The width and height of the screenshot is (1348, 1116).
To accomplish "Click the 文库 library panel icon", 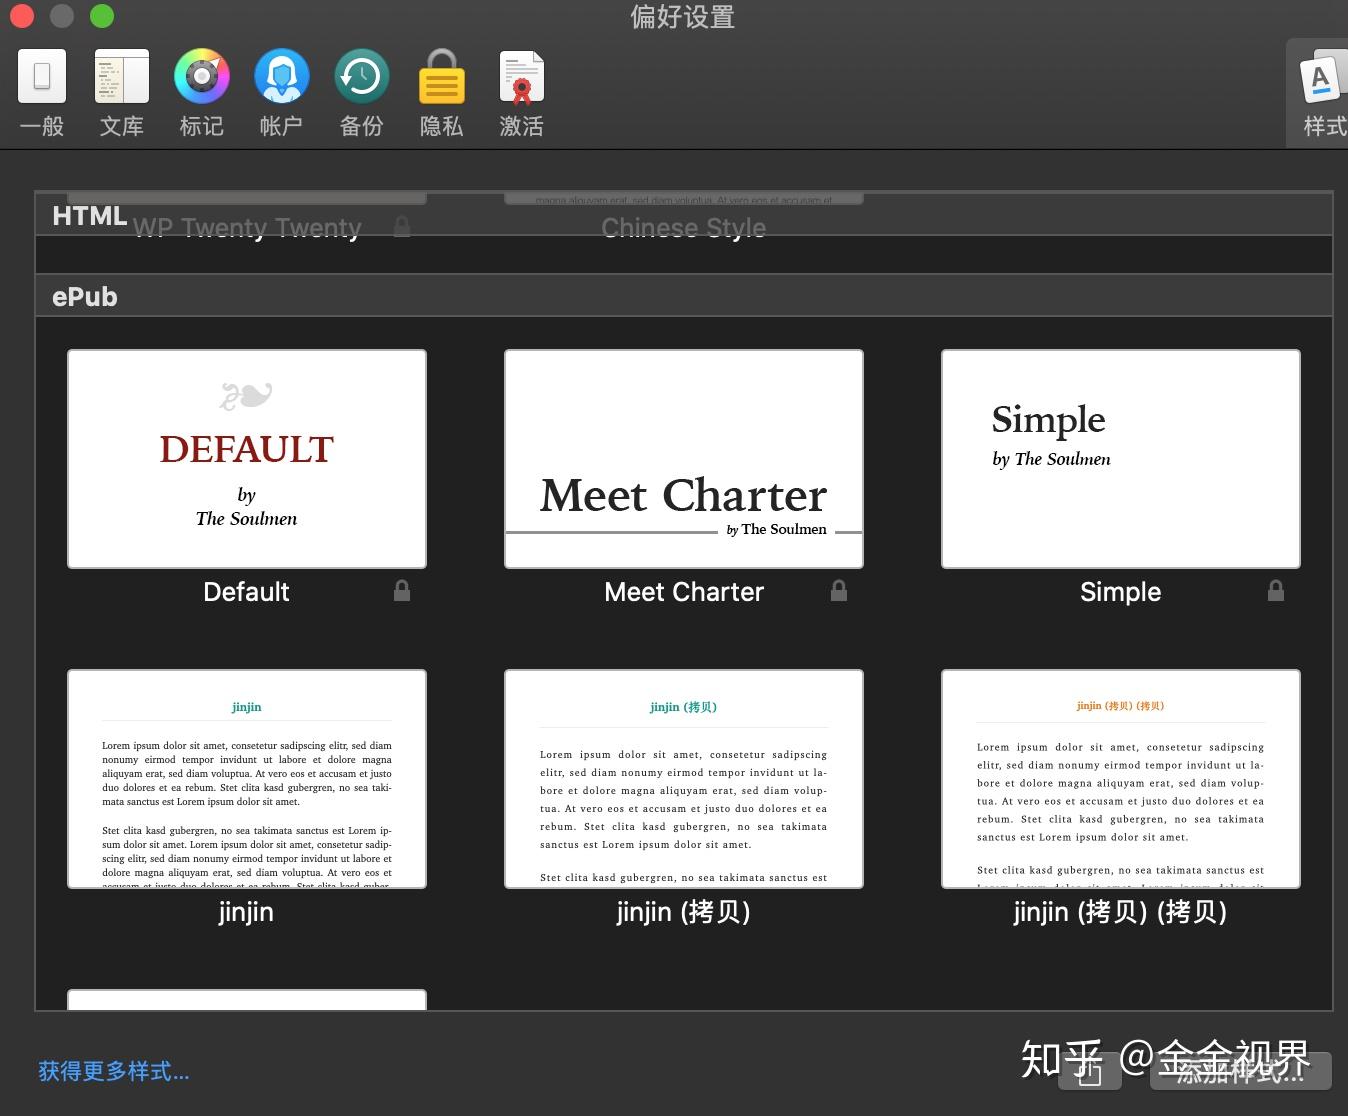I will (x=122, y=77).
